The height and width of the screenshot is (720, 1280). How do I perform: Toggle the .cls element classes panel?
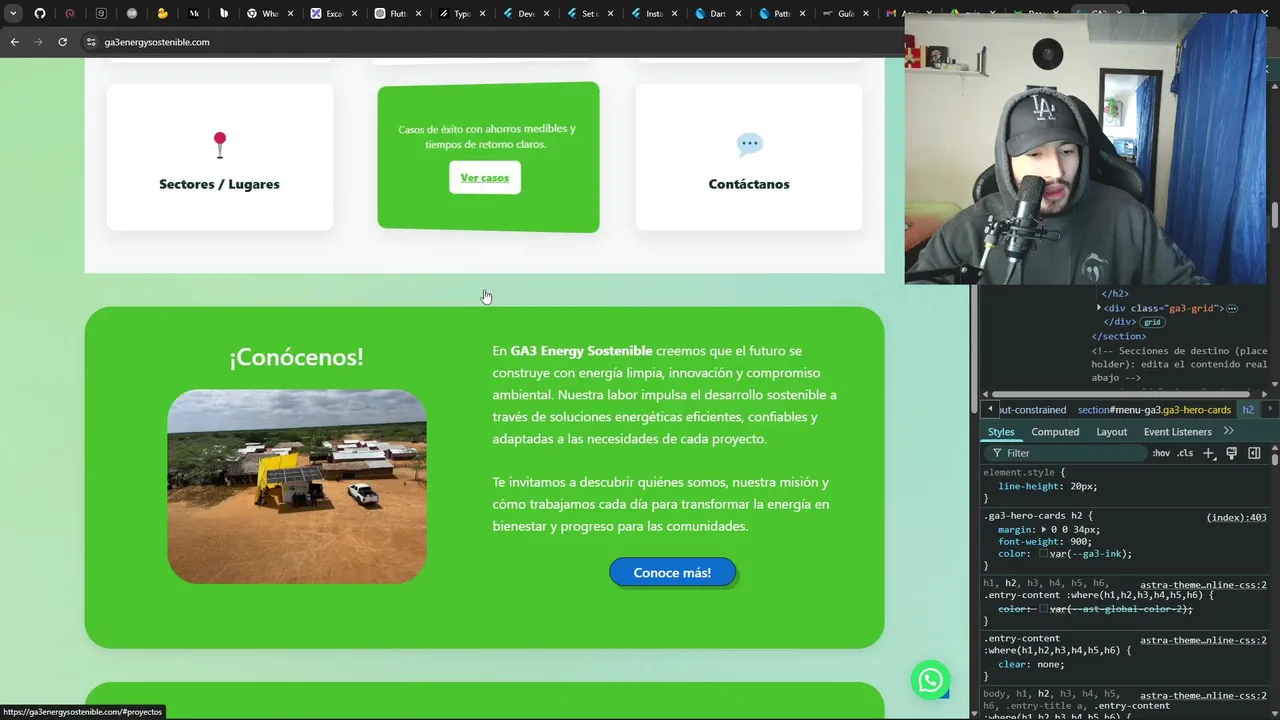tap(1185, 453)
